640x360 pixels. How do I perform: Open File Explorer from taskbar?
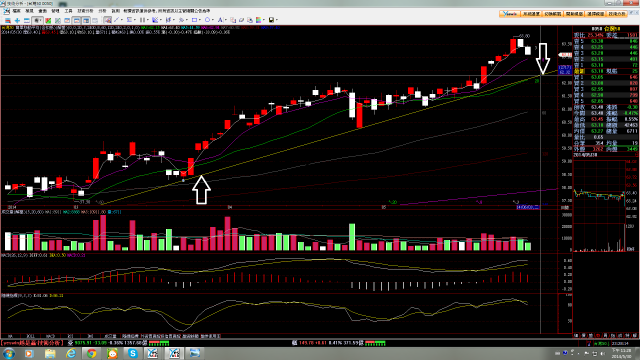click(50, 353)
